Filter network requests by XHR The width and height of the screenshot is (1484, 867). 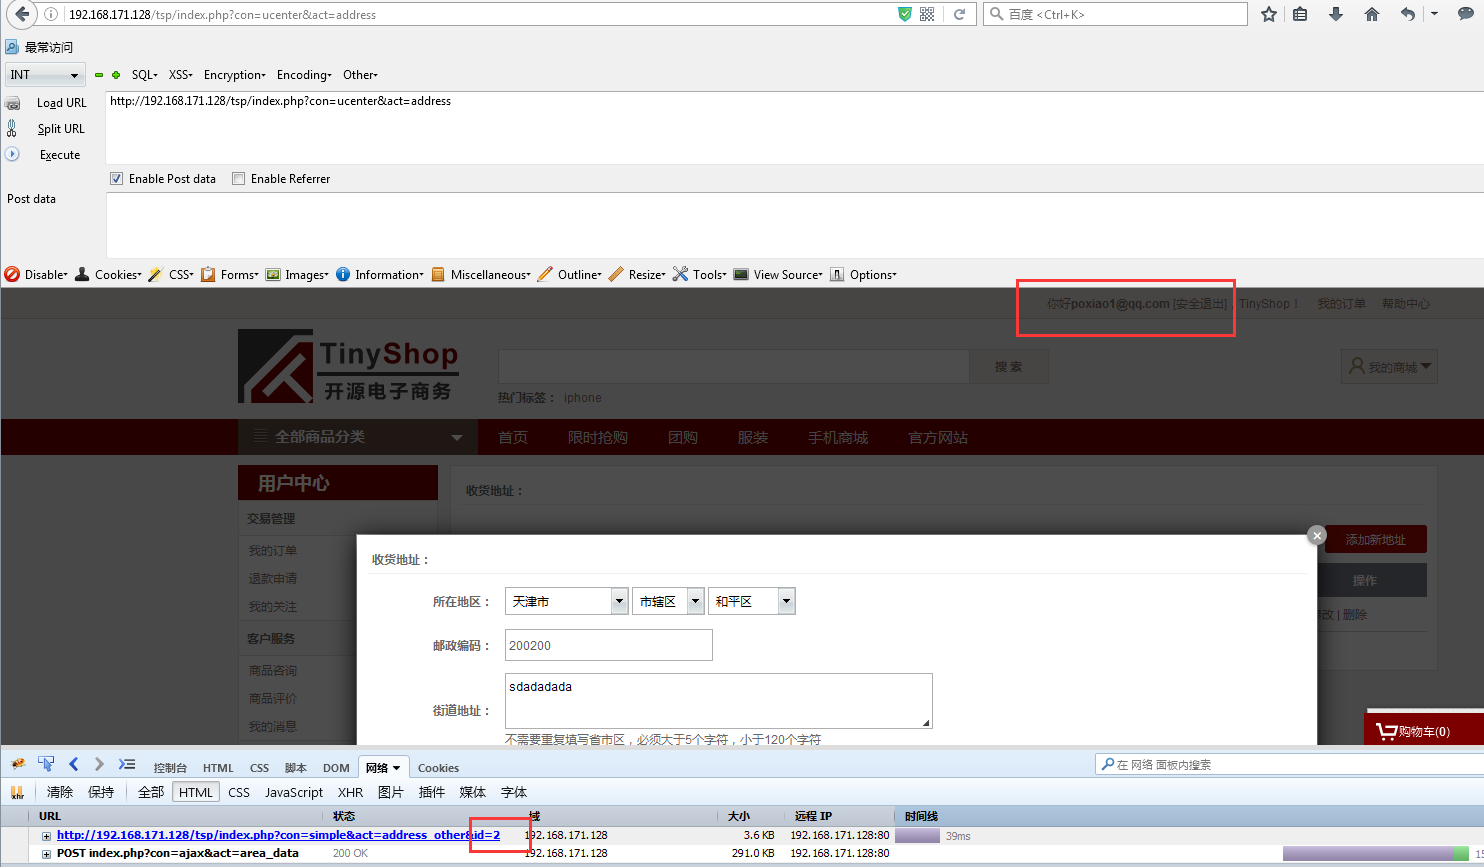tap(350, 792)
